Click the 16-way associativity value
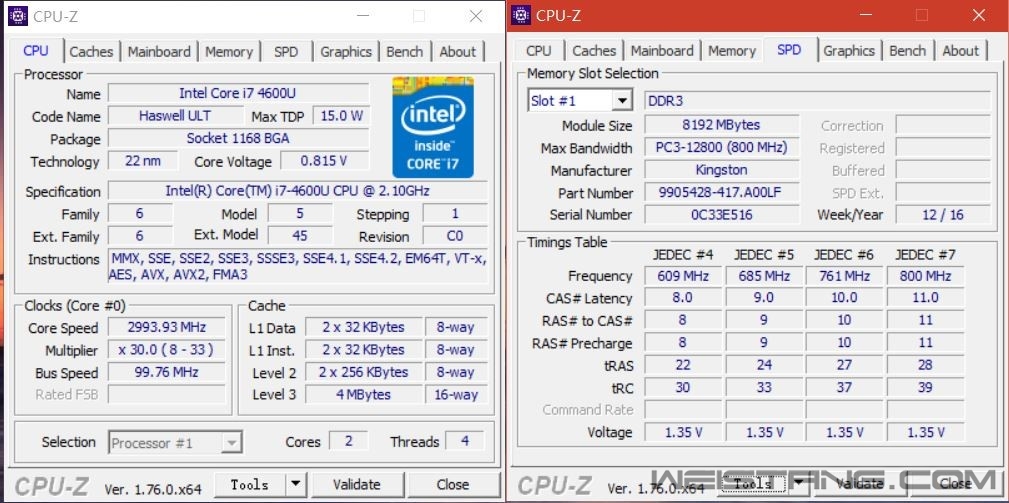Viewport: 1009px width, 503px height. coord(456,394)
